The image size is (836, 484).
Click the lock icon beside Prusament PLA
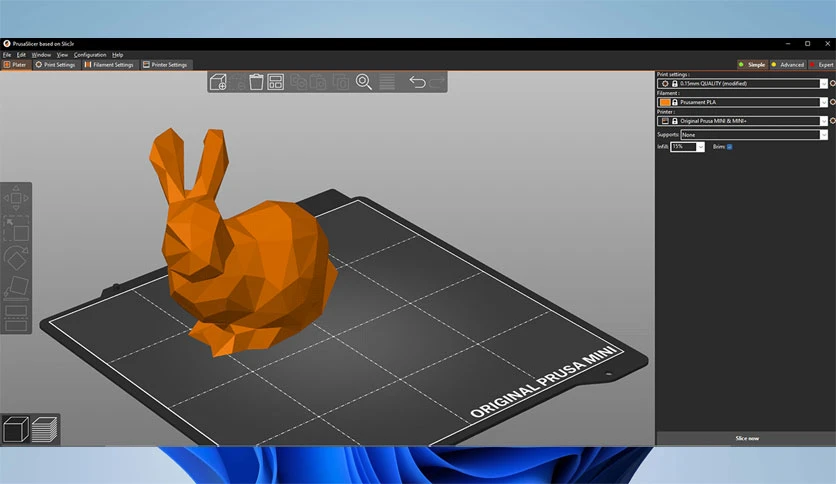(x=675, y=102)
